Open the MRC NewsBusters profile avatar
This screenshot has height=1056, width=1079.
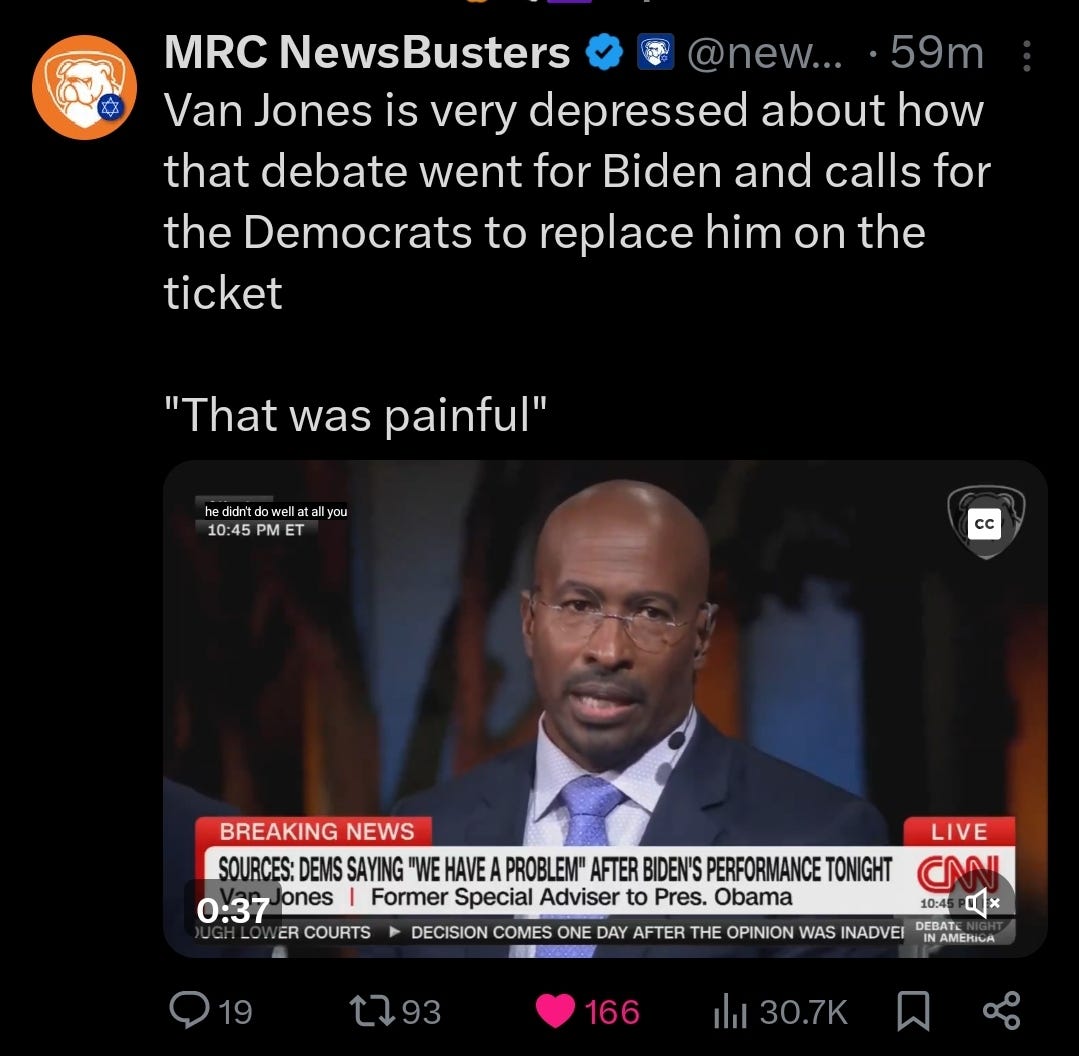(84, 87)
